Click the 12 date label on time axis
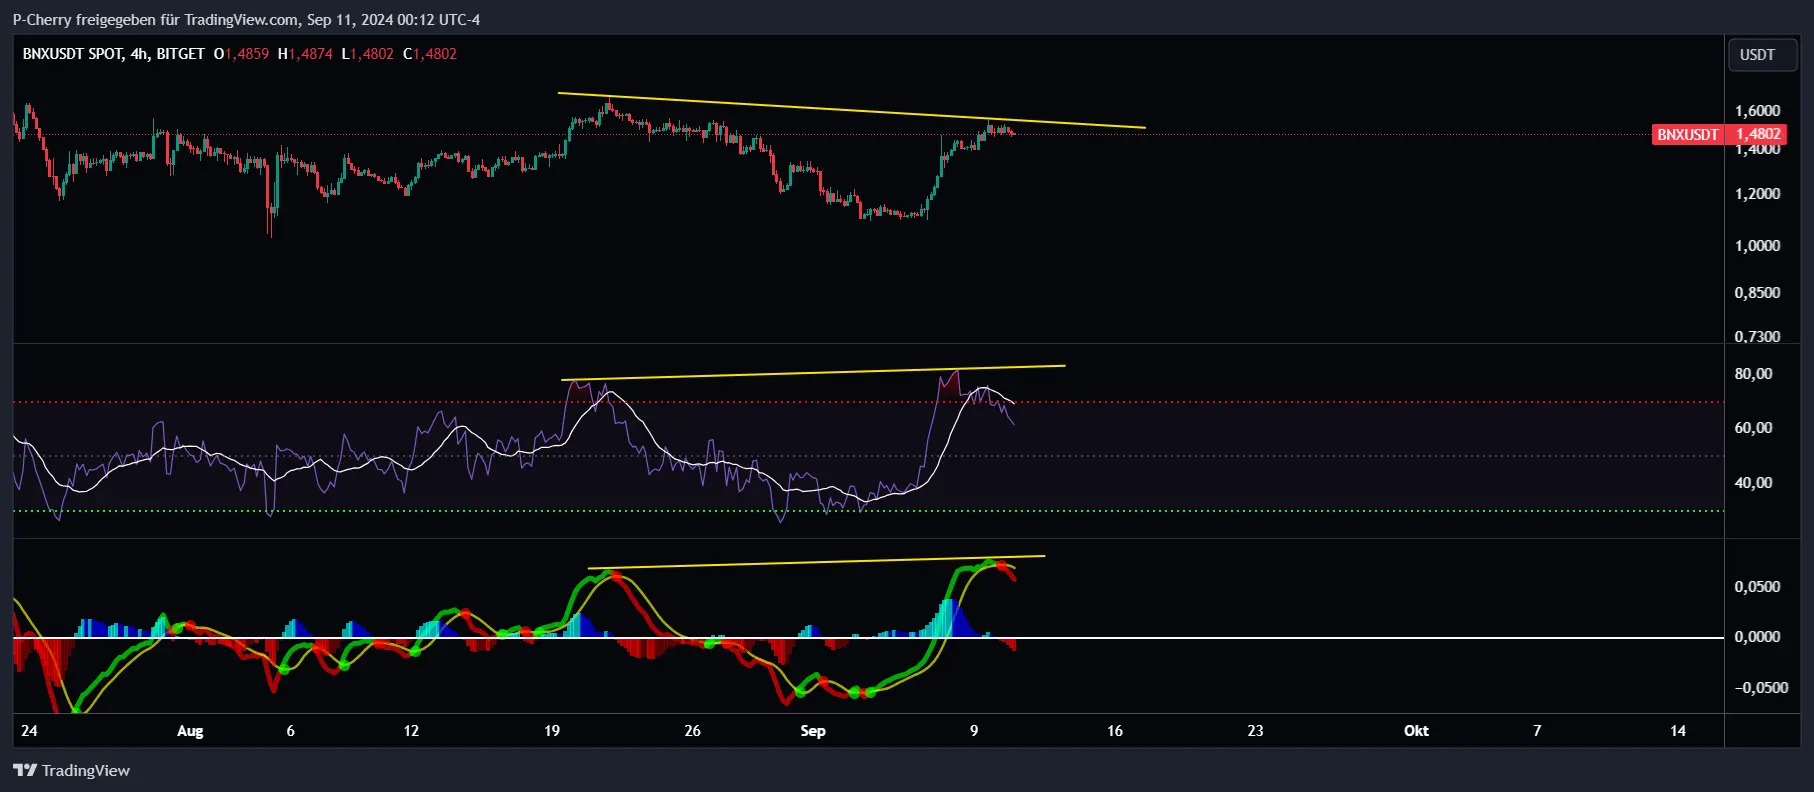1814x792 pixels. click(x=411, y=731)
